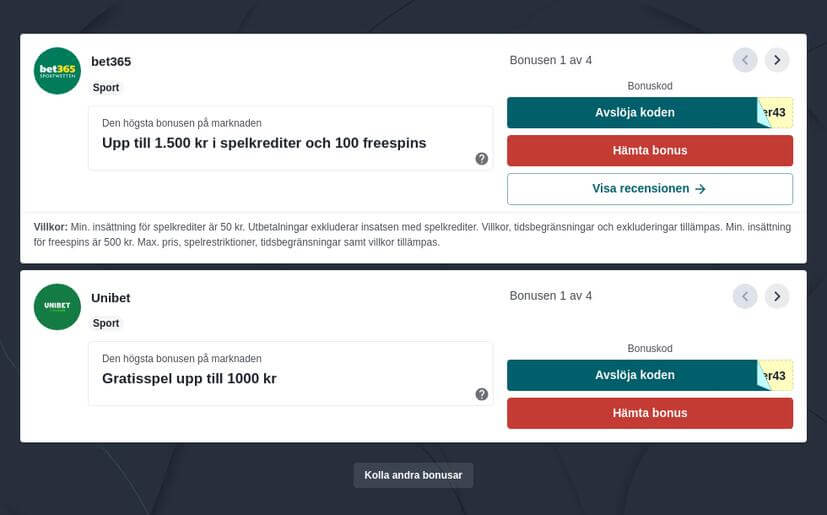This screenshot has width=827, height=515.
Task: Reveal the Unibet bonus code
Action: (x=635, y=375)
